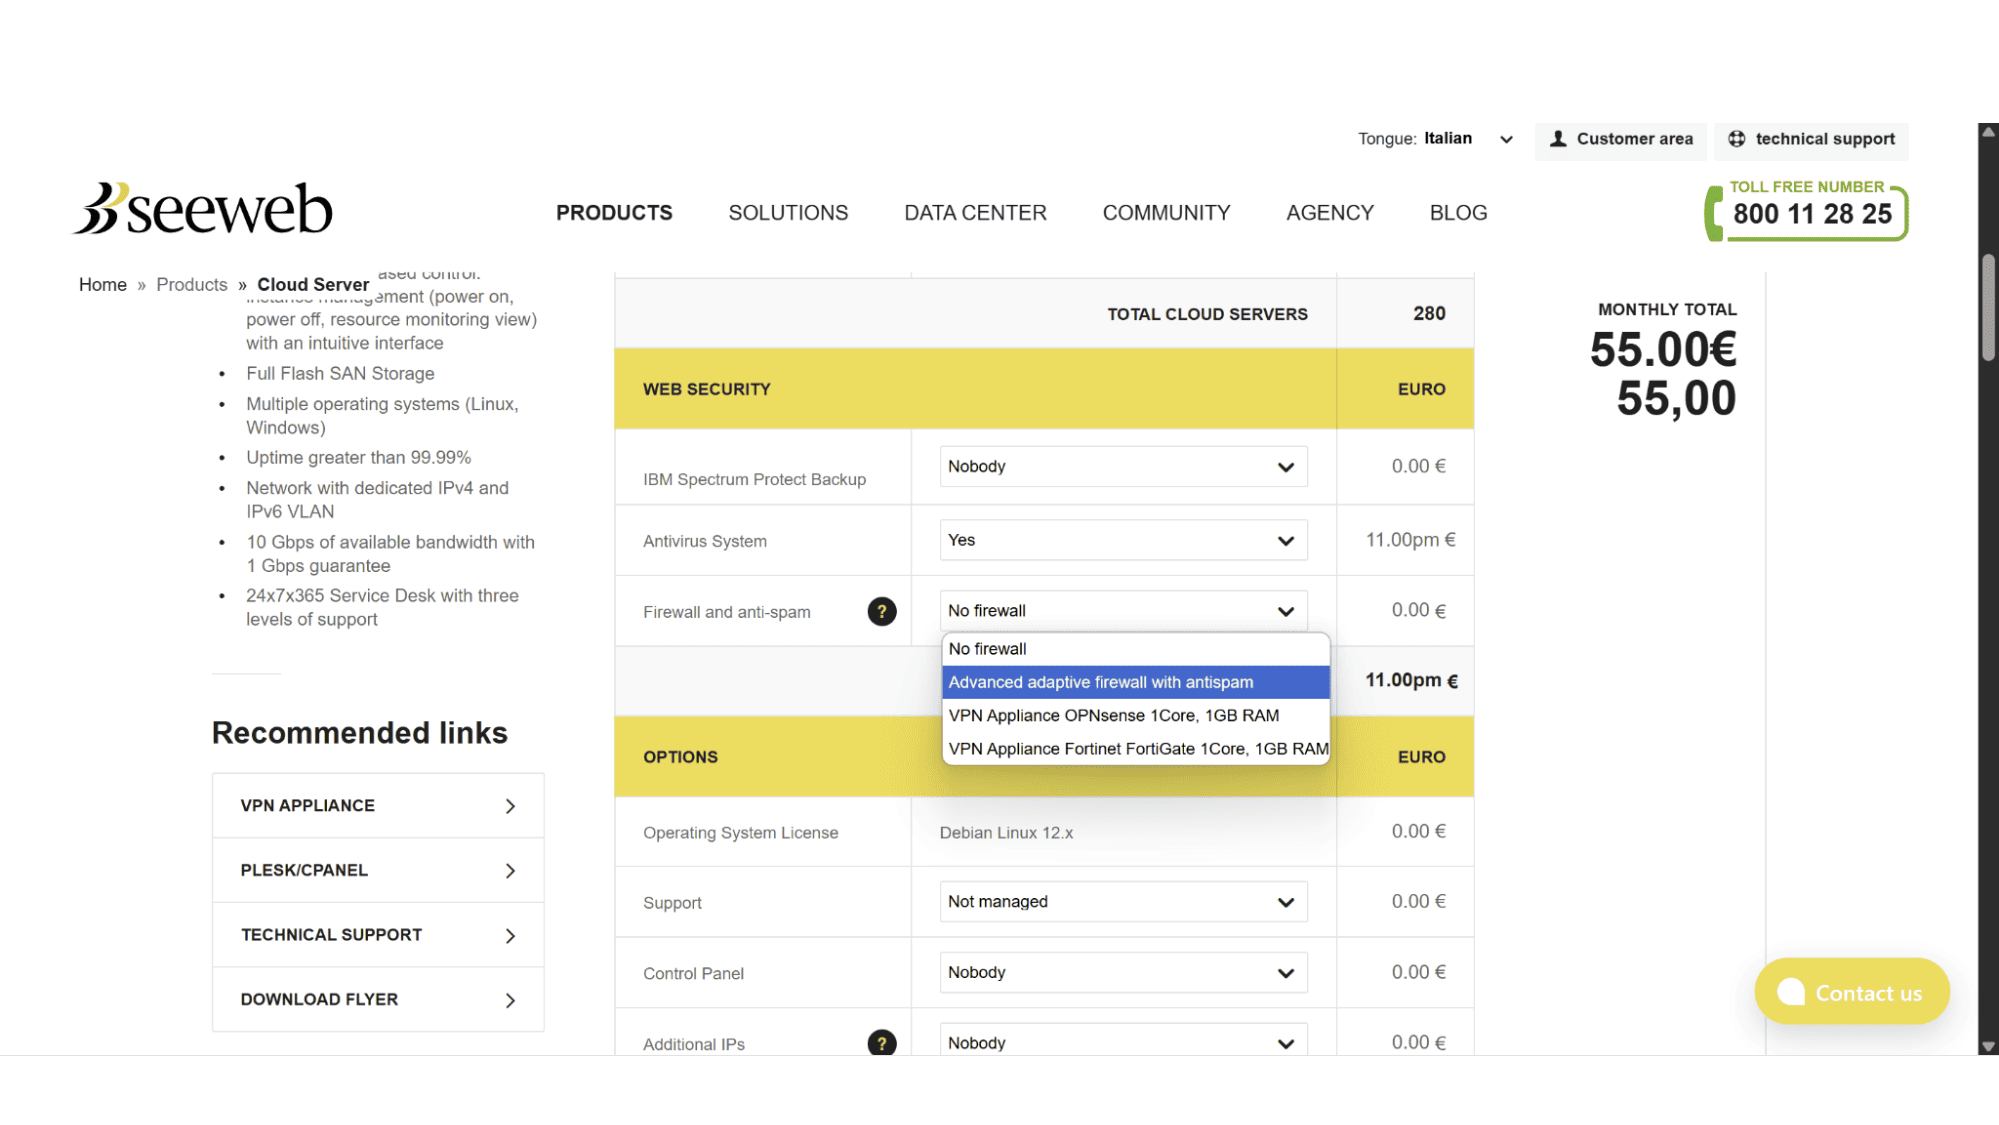Image resolution: width=1999 pixels, height=1125 pixels.
Task: Click the Technical Support link arrow icon
Action: click(x=510, y=936)
